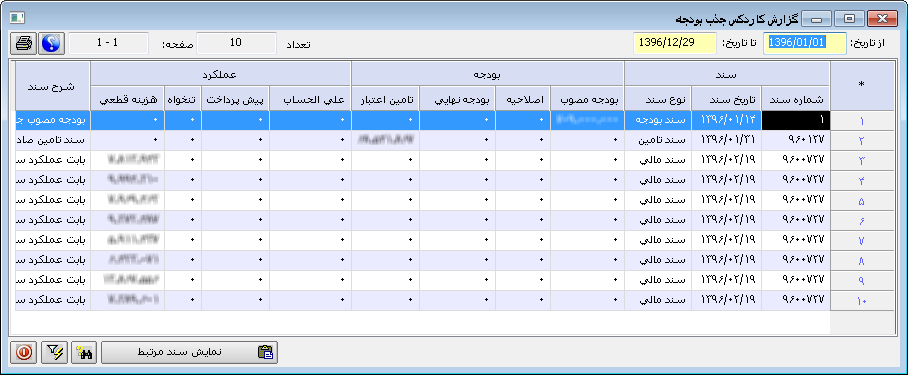Image resolution: width=908 pixels, height=375 pixels.
Task: Click the پیش پرداخت column header
Action: pos(236,99)
